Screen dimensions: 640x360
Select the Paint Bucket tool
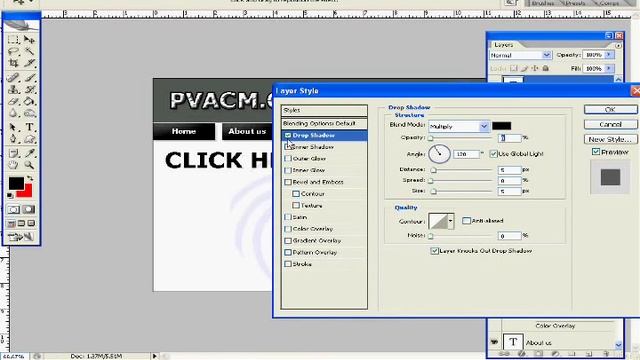[29, 101]
